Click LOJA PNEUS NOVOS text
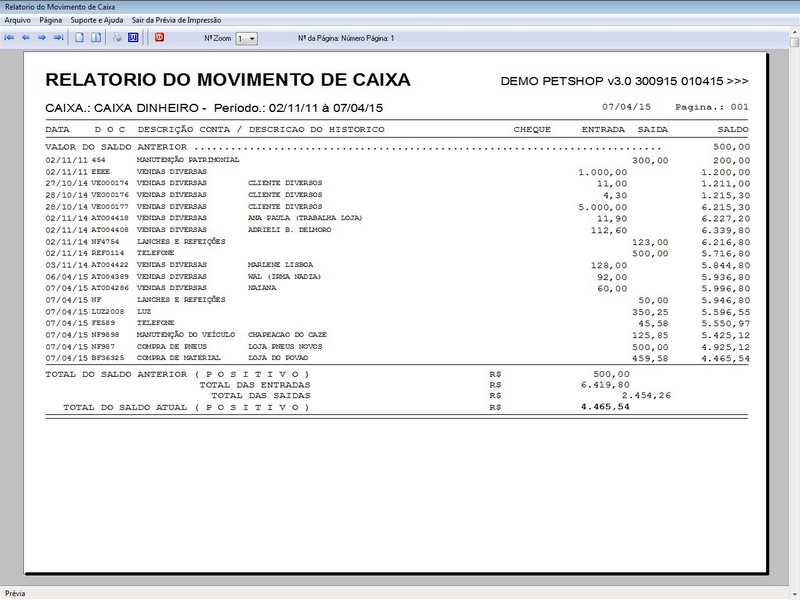This screenshot has height=600, width=800. coord(285,346)
